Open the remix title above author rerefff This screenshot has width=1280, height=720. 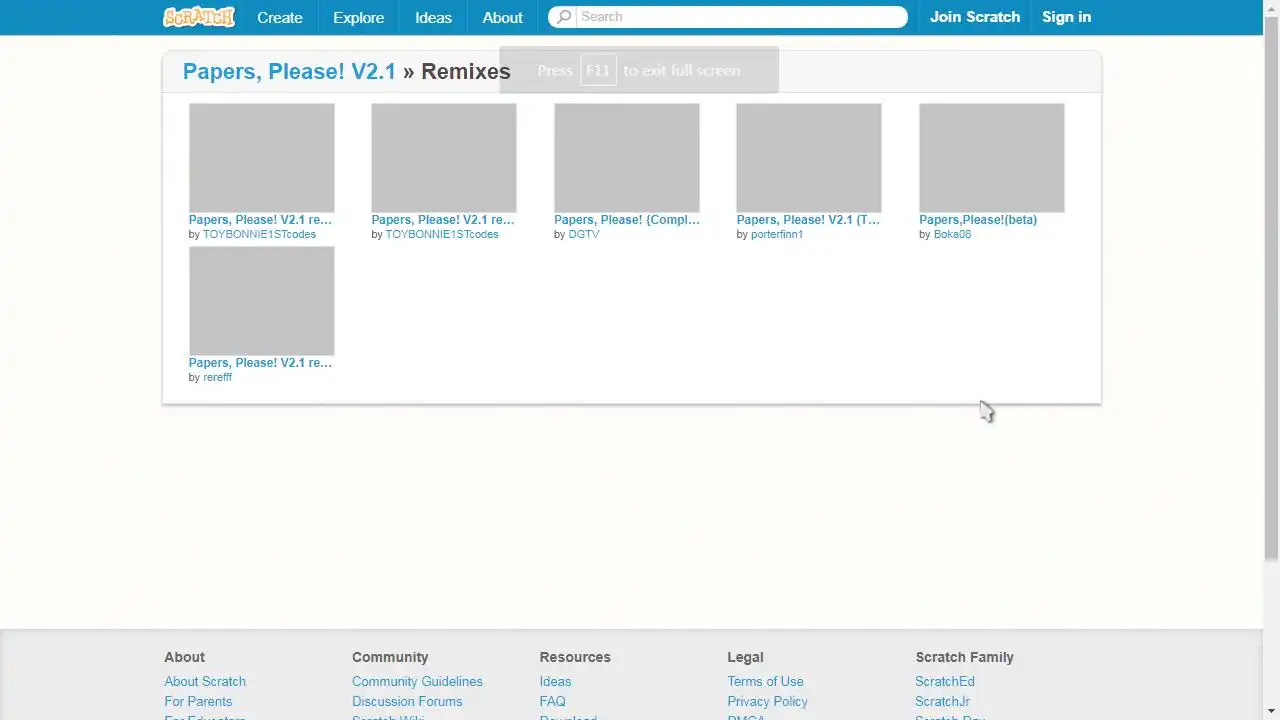(260, 363)
